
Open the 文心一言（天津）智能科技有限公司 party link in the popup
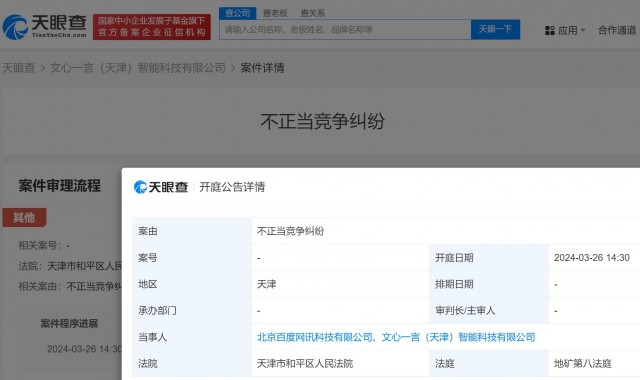458,337
